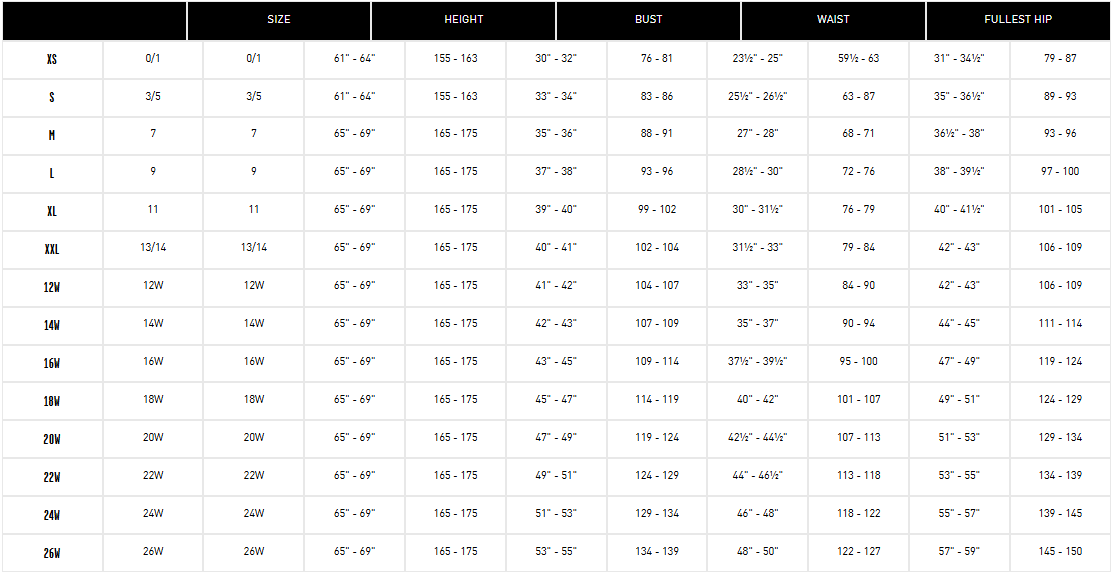The width and height of the screenshot is (1111, 573).
Task: Click the WAIST column header
Action: (833, 20)
